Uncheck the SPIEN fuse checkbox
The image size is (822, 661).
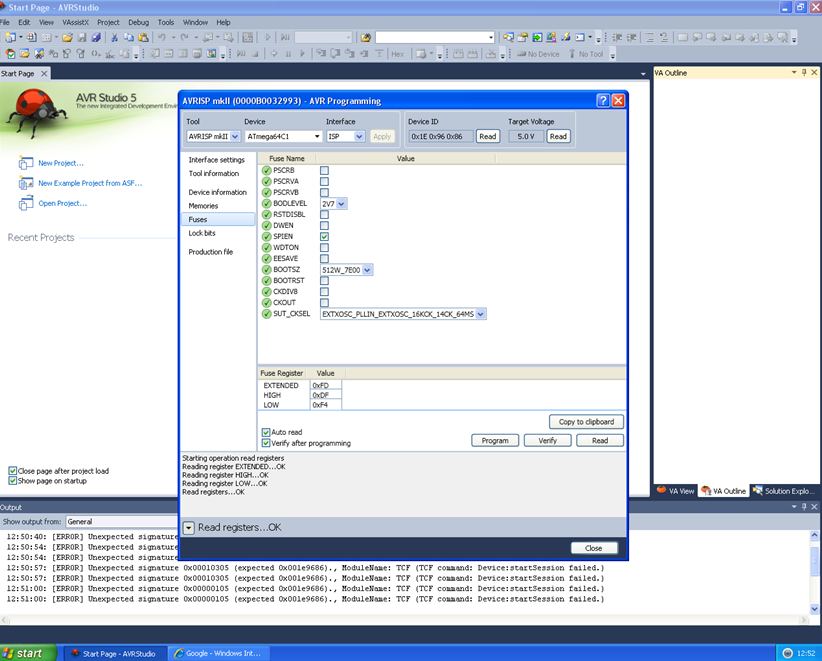325,236
